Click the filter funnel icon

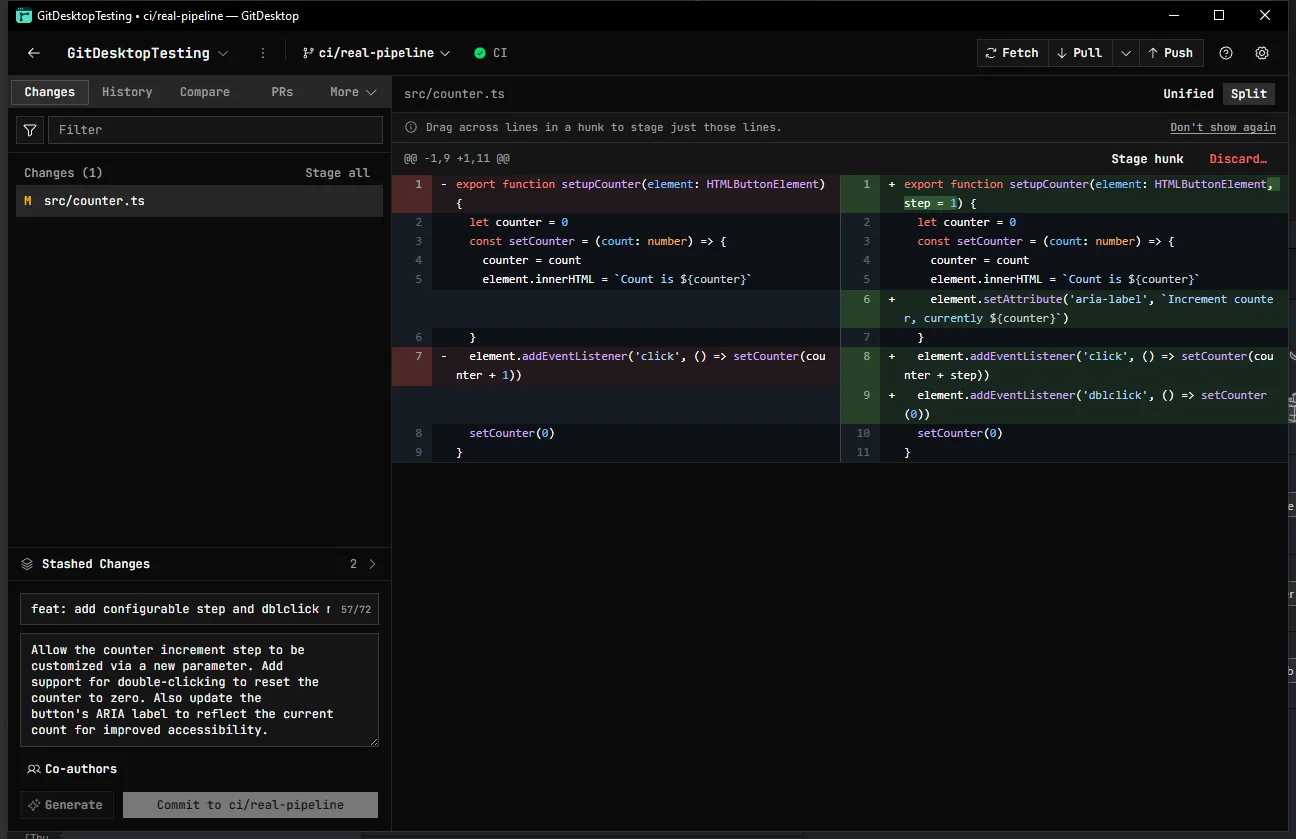pos(30,130)
